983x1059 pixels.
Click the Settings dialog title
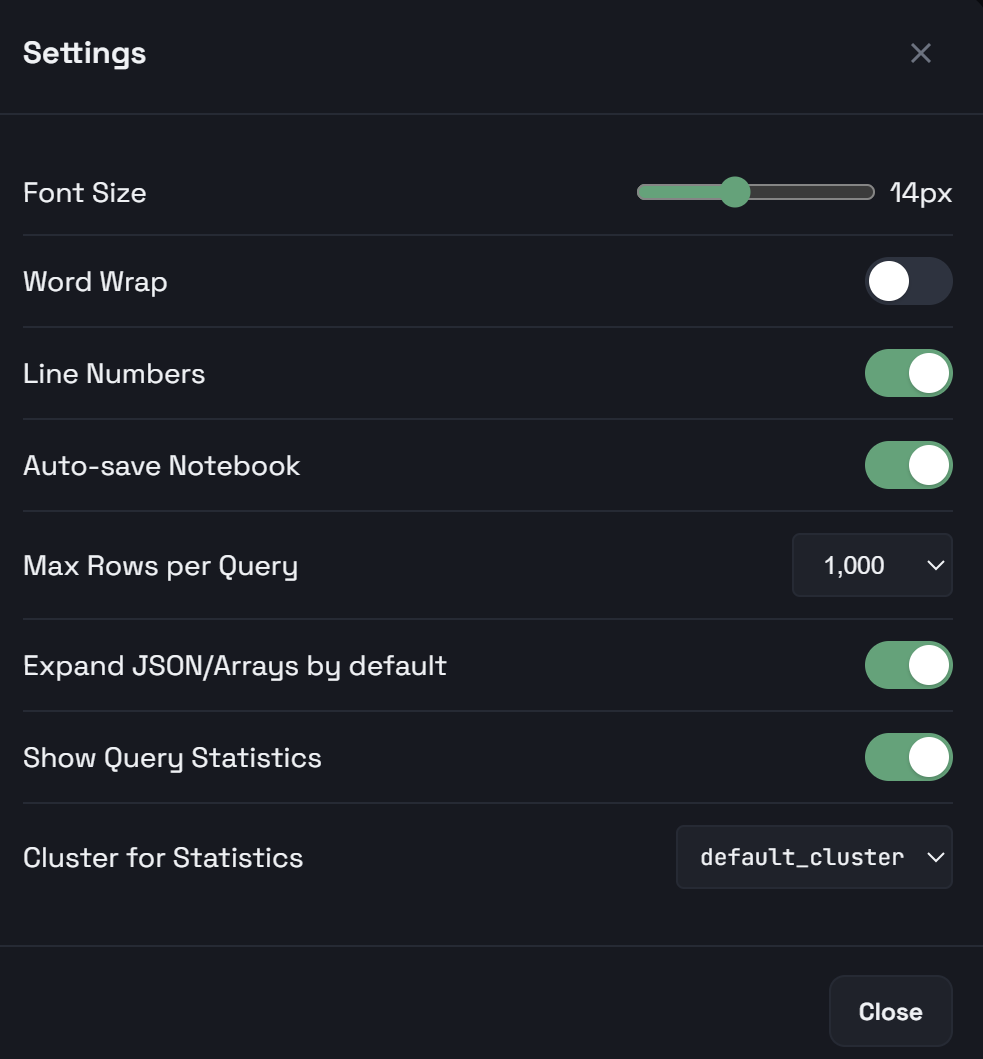[x=84, y=53]
